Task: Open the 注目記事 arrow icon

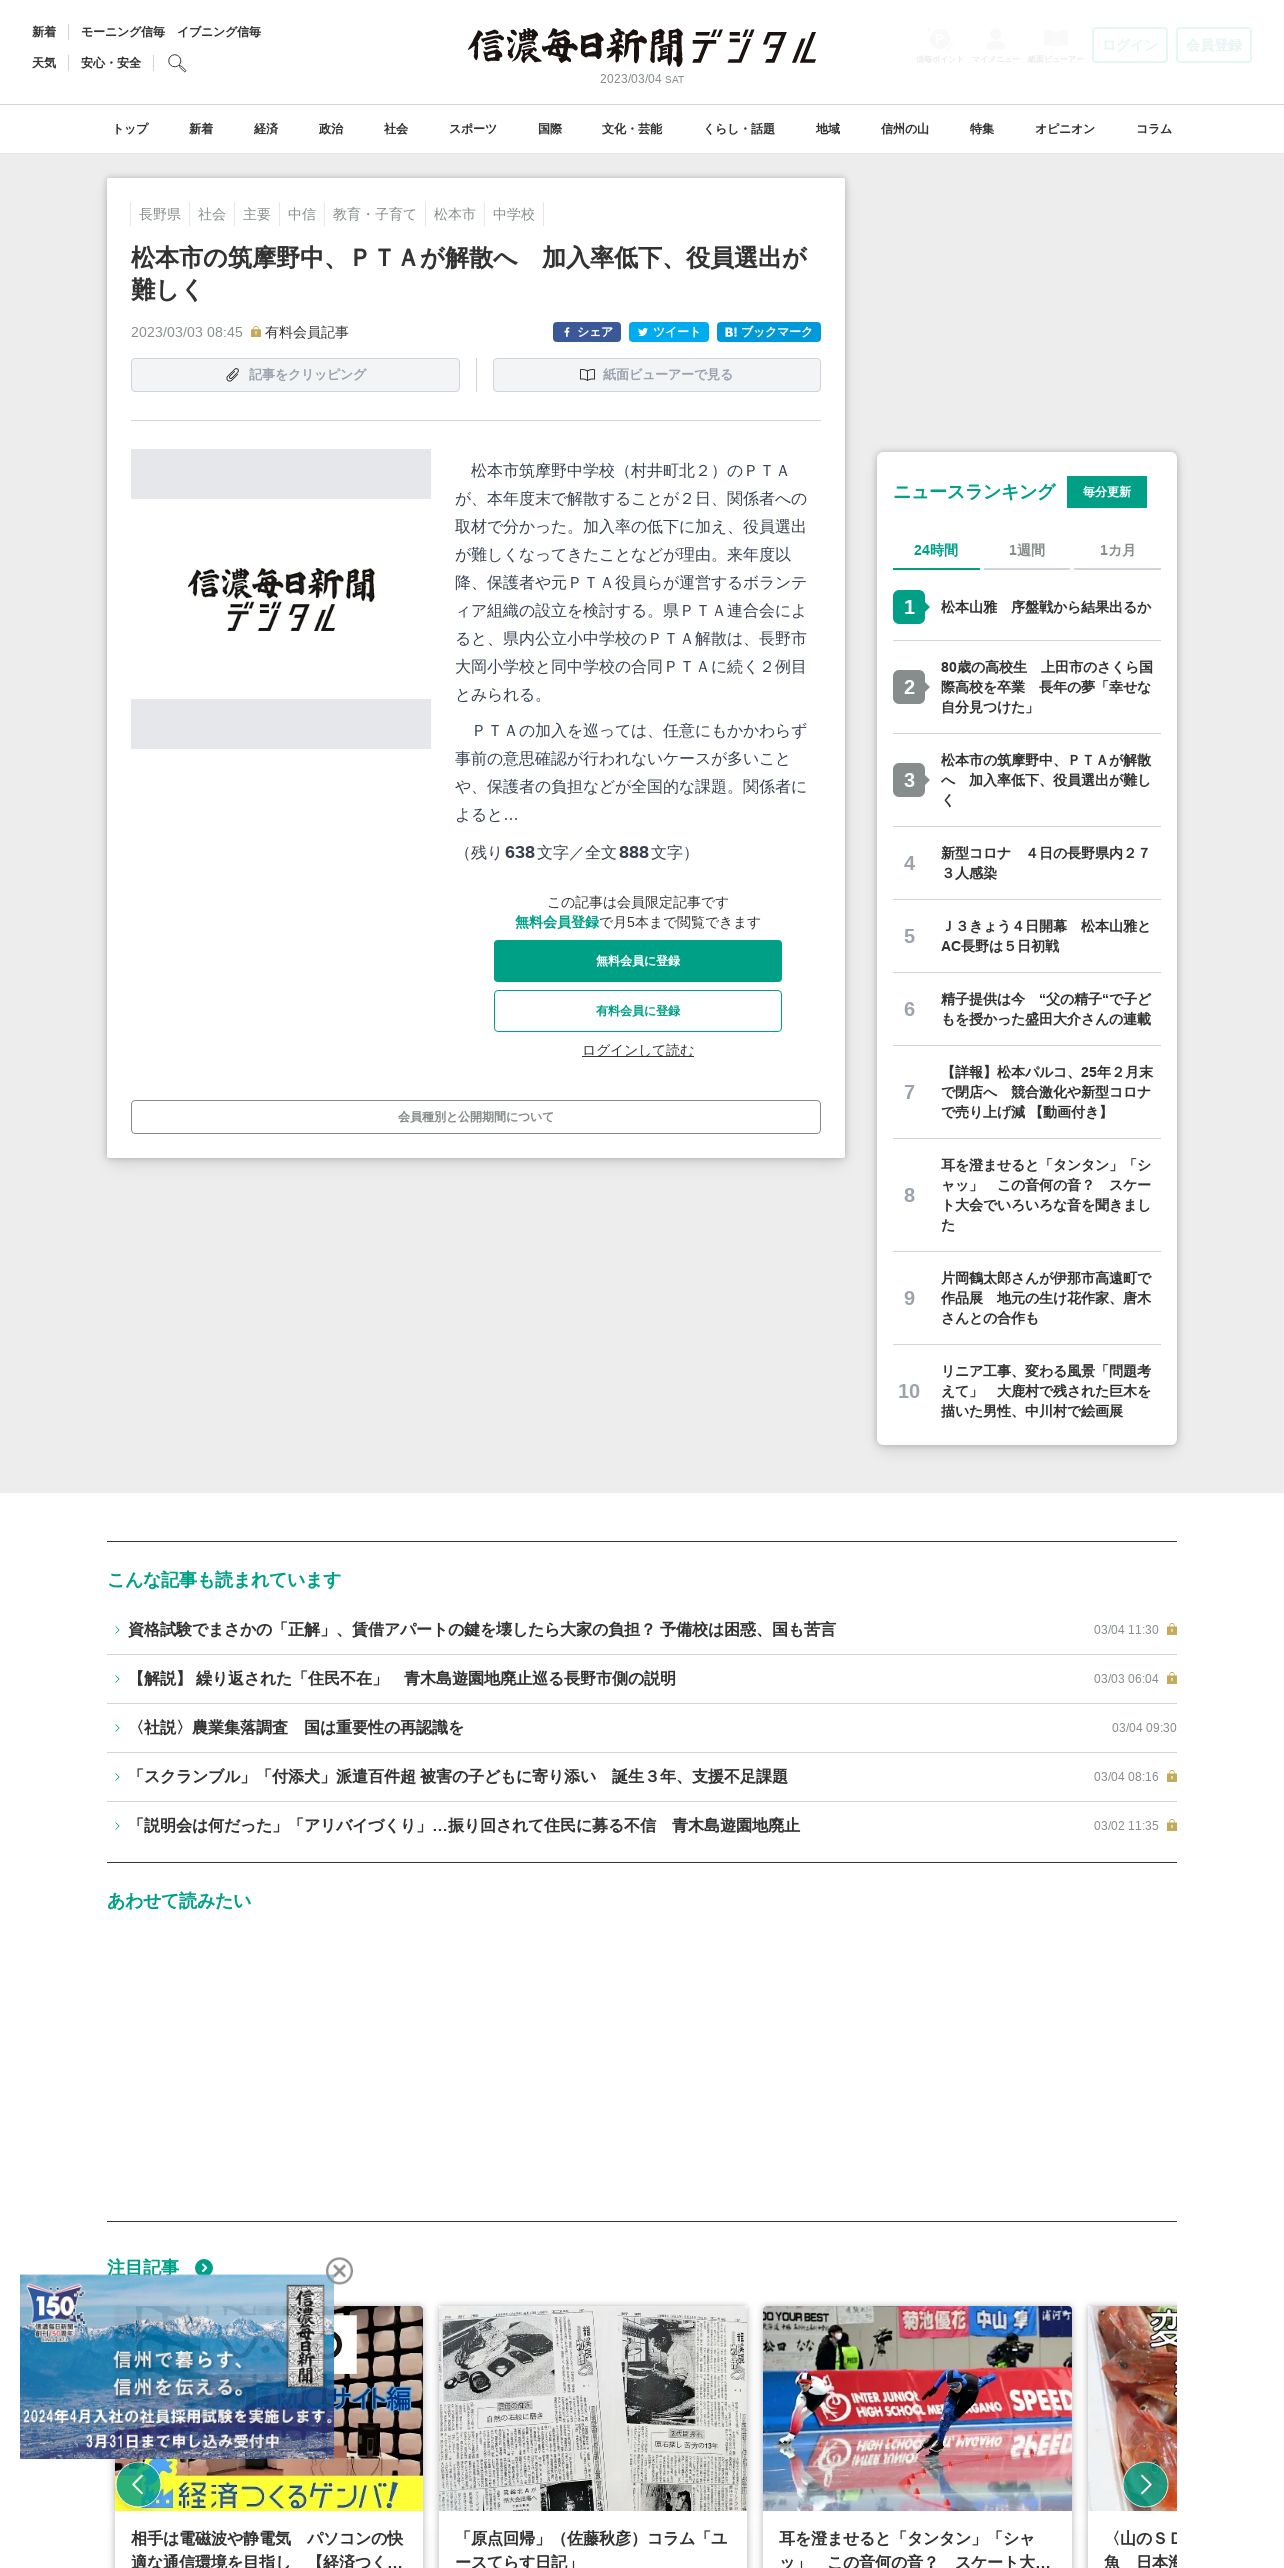Action: click(204, 2267)
